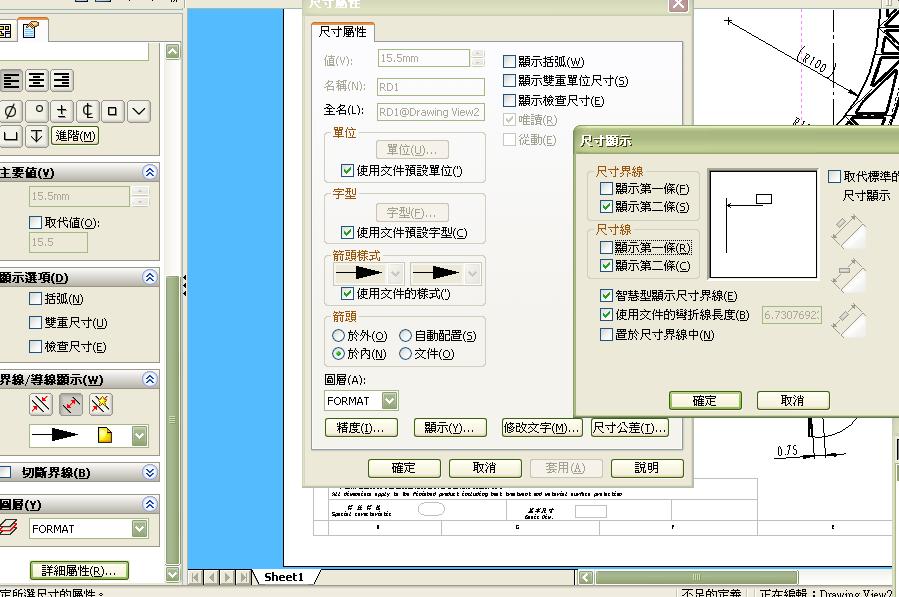Select third dimension display style preview
Screen dimensions: 899x597
point(848,320)
